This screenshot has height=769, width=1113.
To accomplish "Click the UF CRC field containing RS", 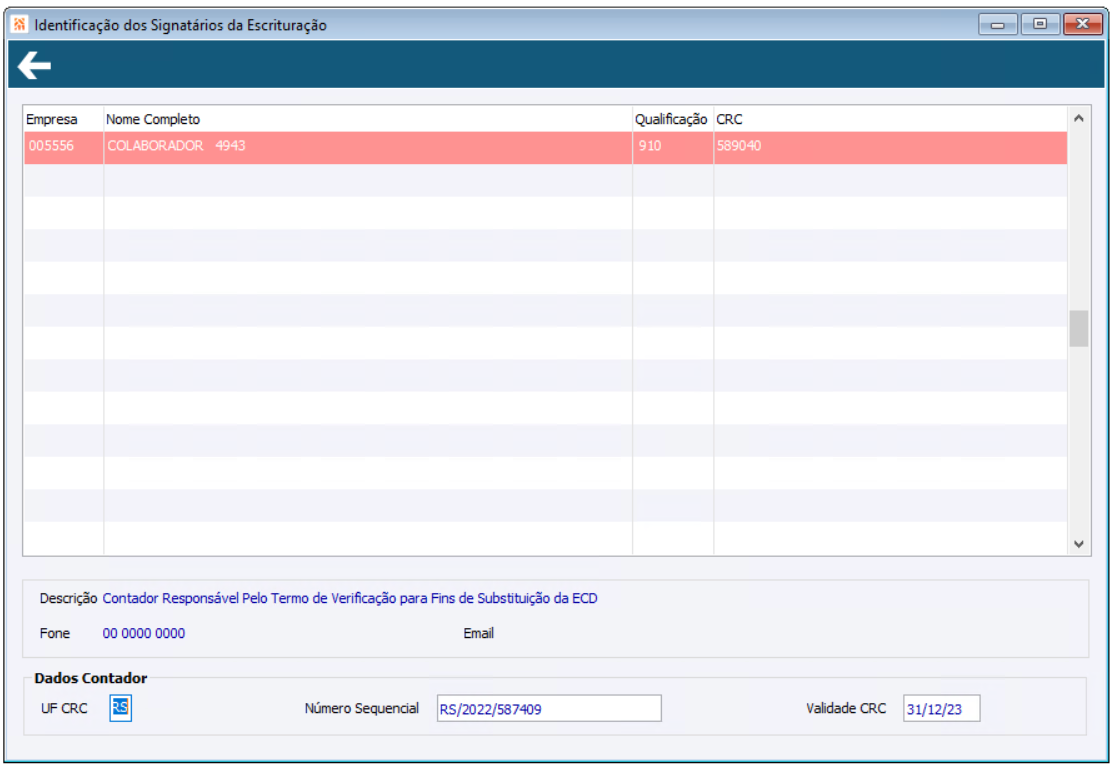I will 120,708.
